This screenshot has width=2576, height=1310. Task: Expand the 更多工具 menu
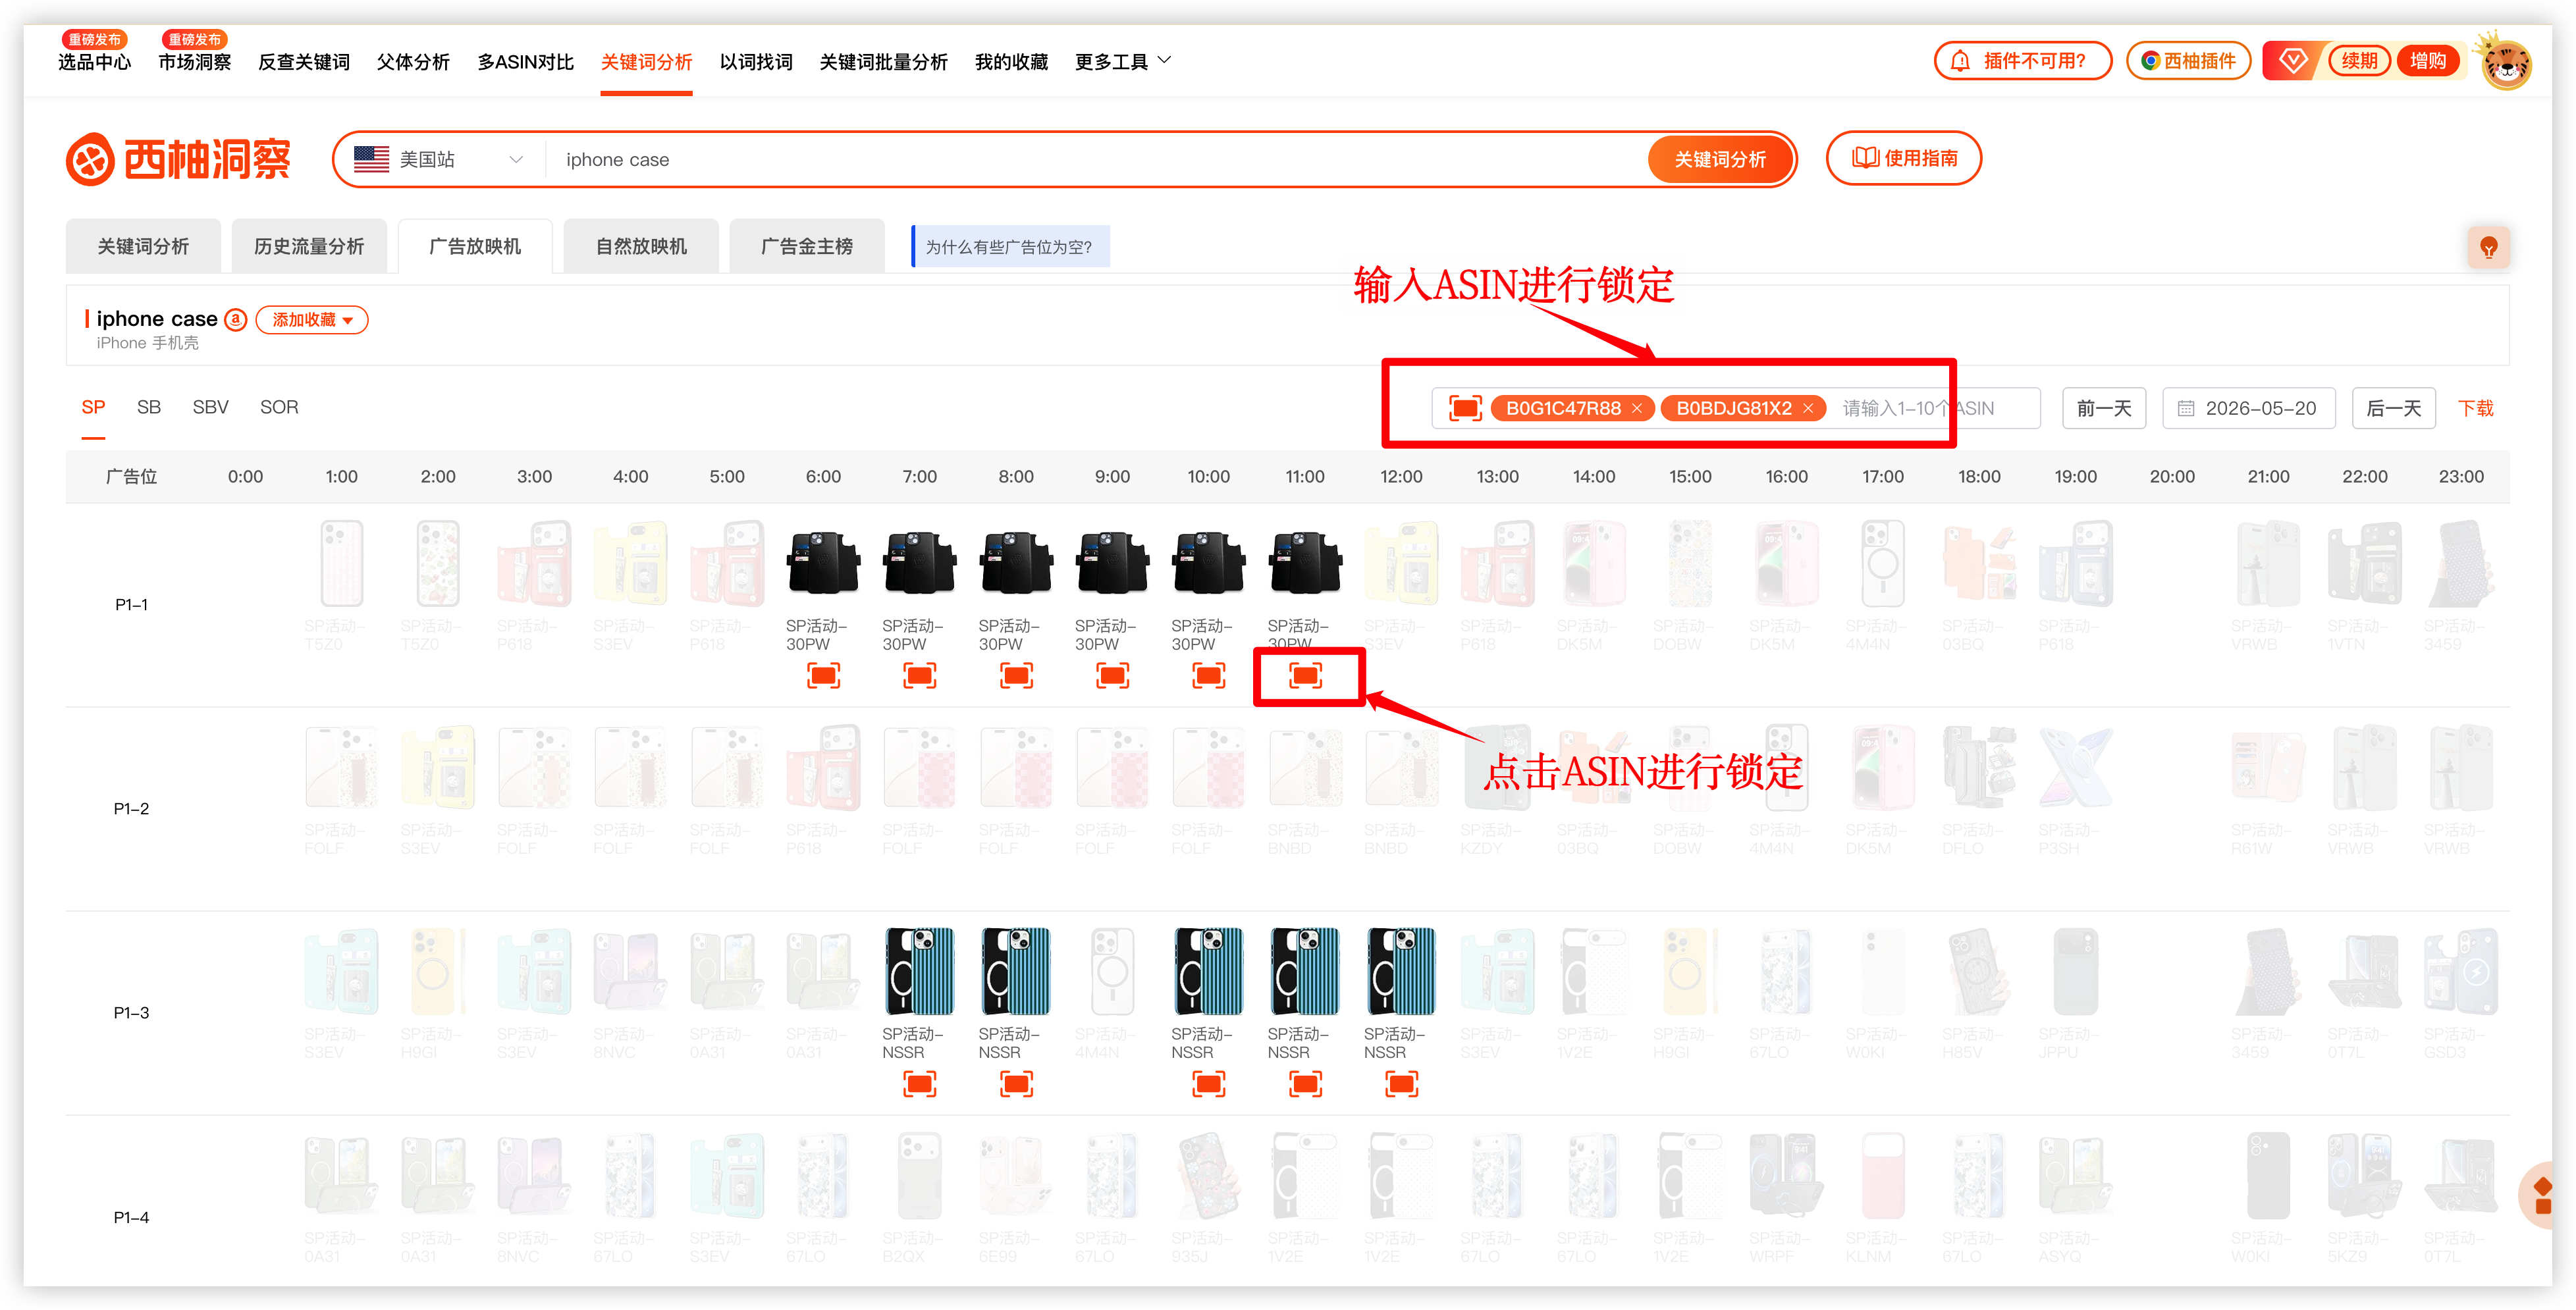pos(1123,62)
